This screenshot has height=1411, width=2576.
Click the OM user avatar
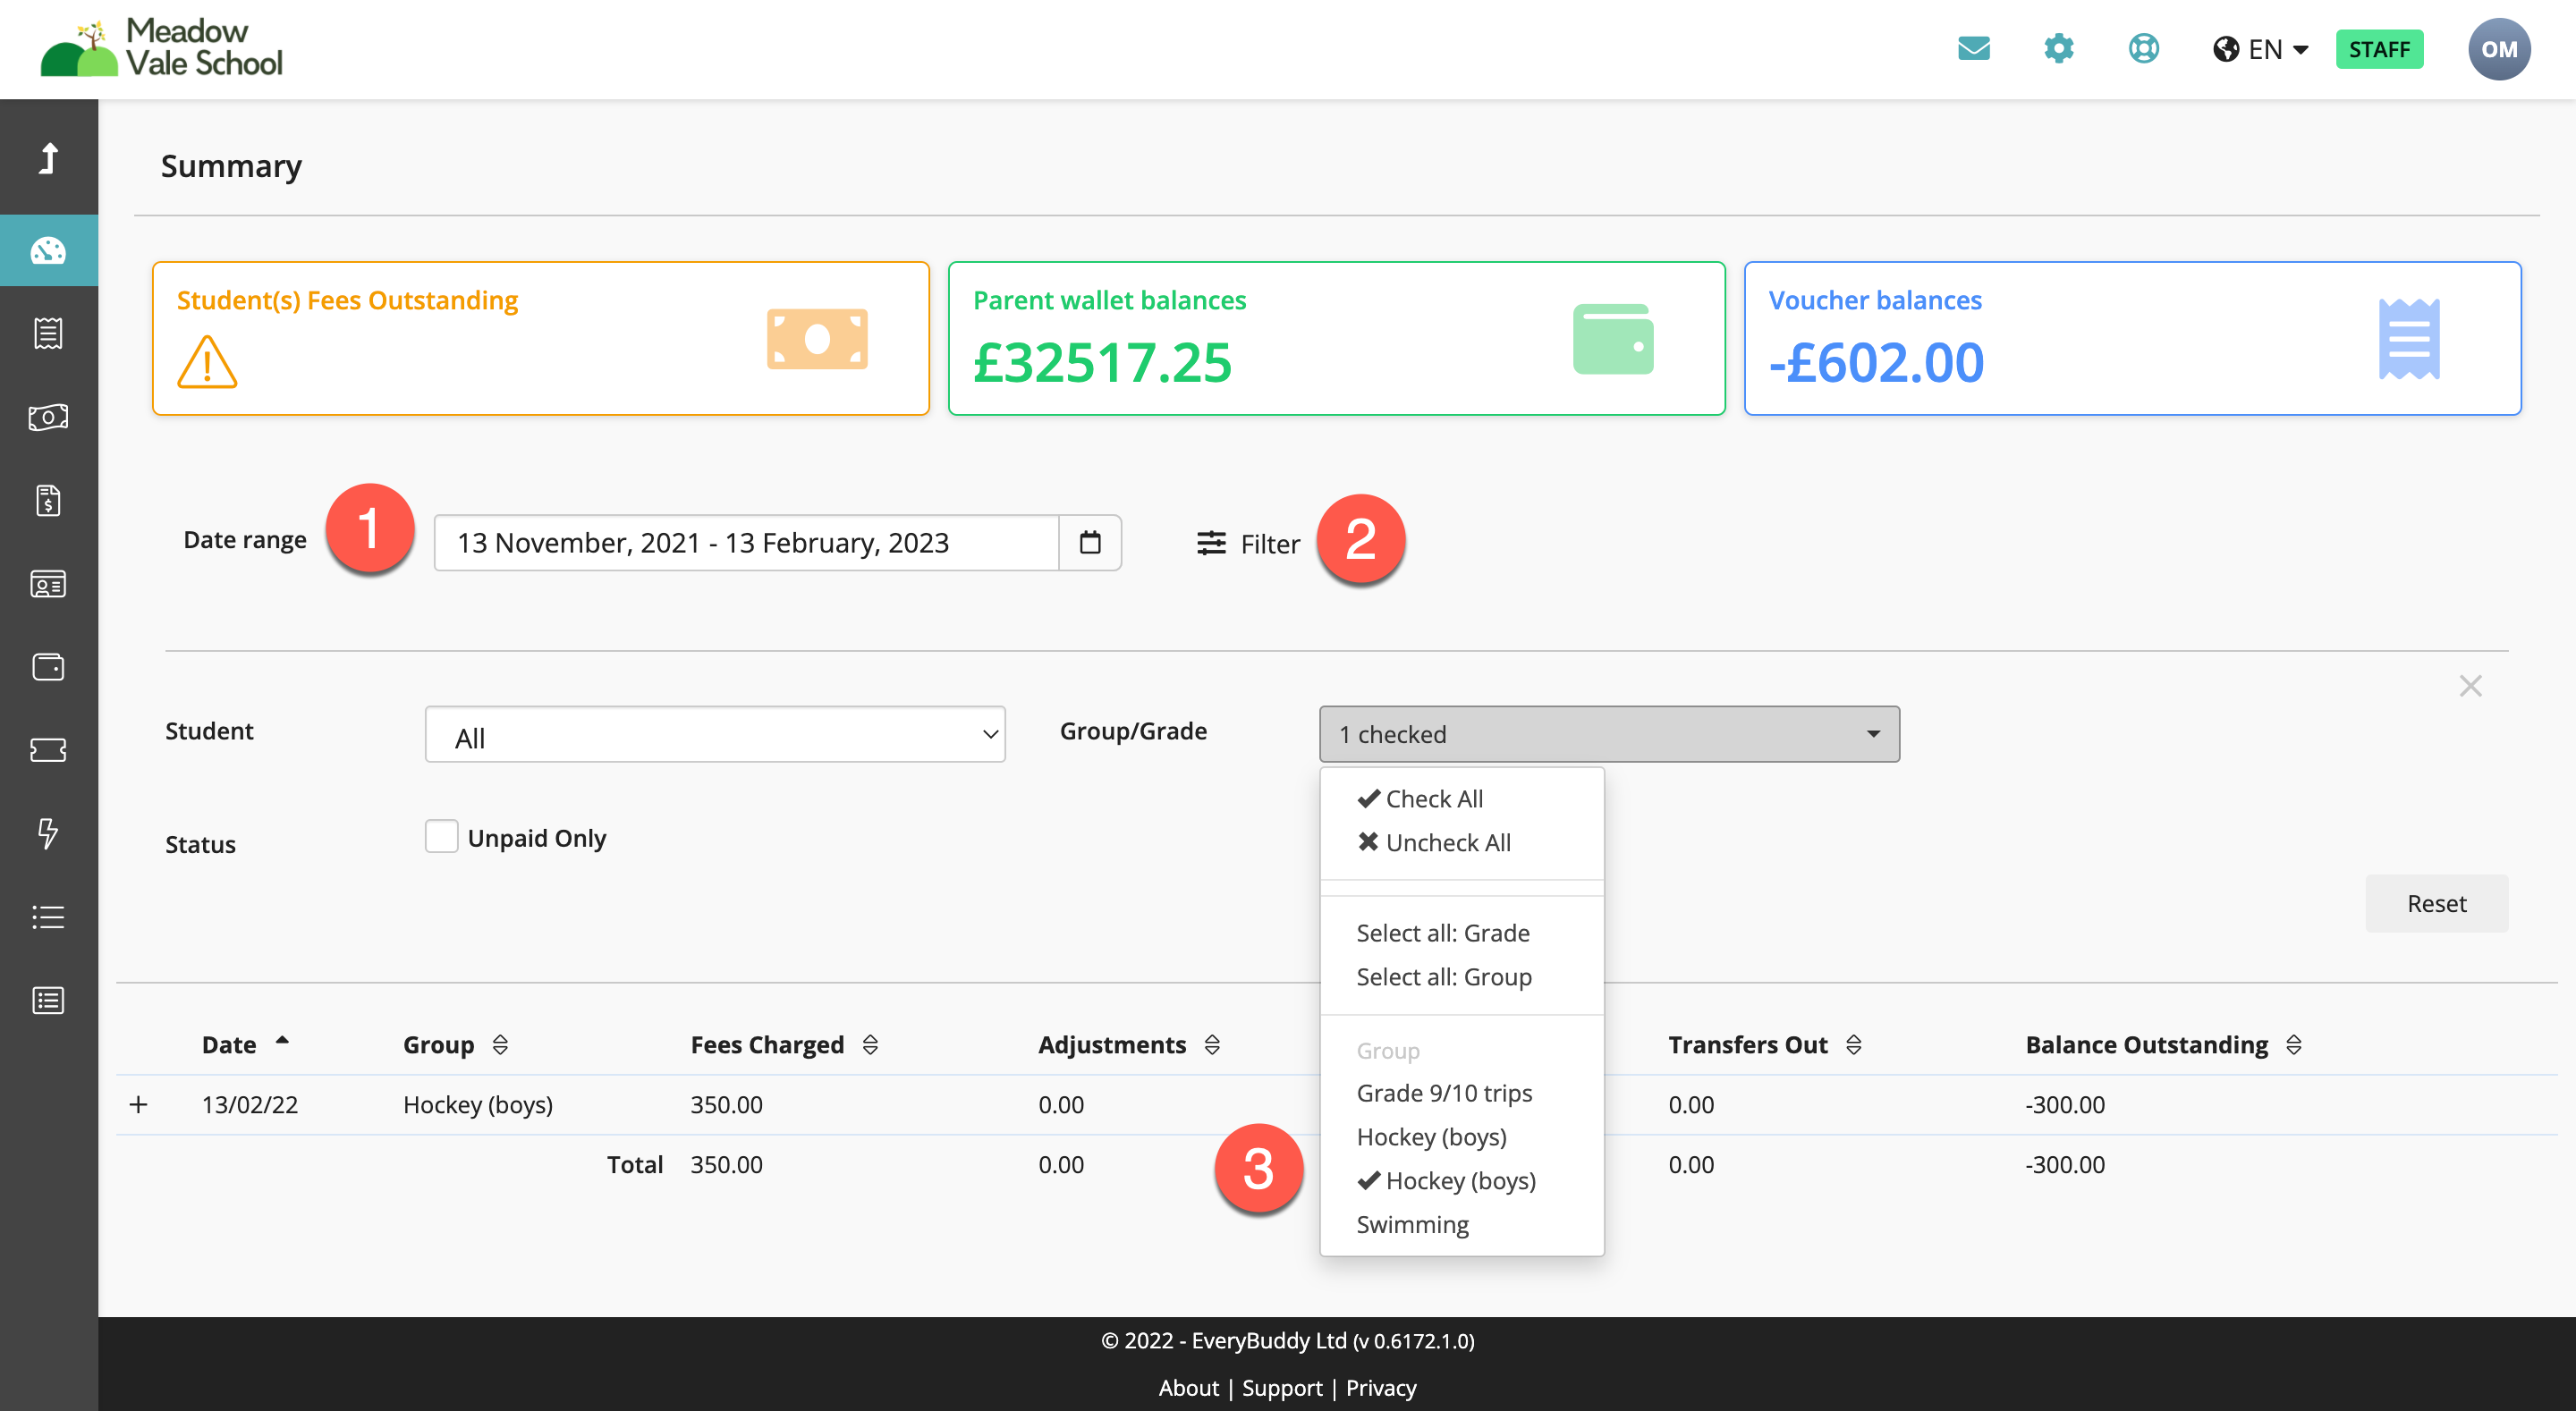[x=2498, y=49]
